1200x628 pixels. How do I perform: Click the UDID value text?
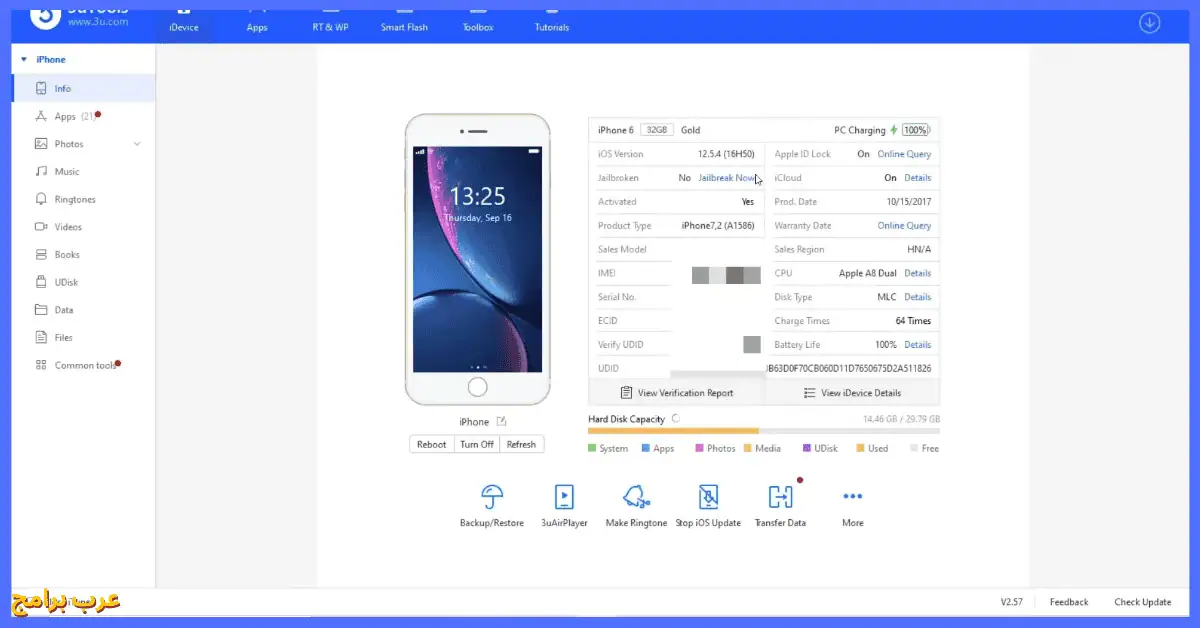click(849, 369)
